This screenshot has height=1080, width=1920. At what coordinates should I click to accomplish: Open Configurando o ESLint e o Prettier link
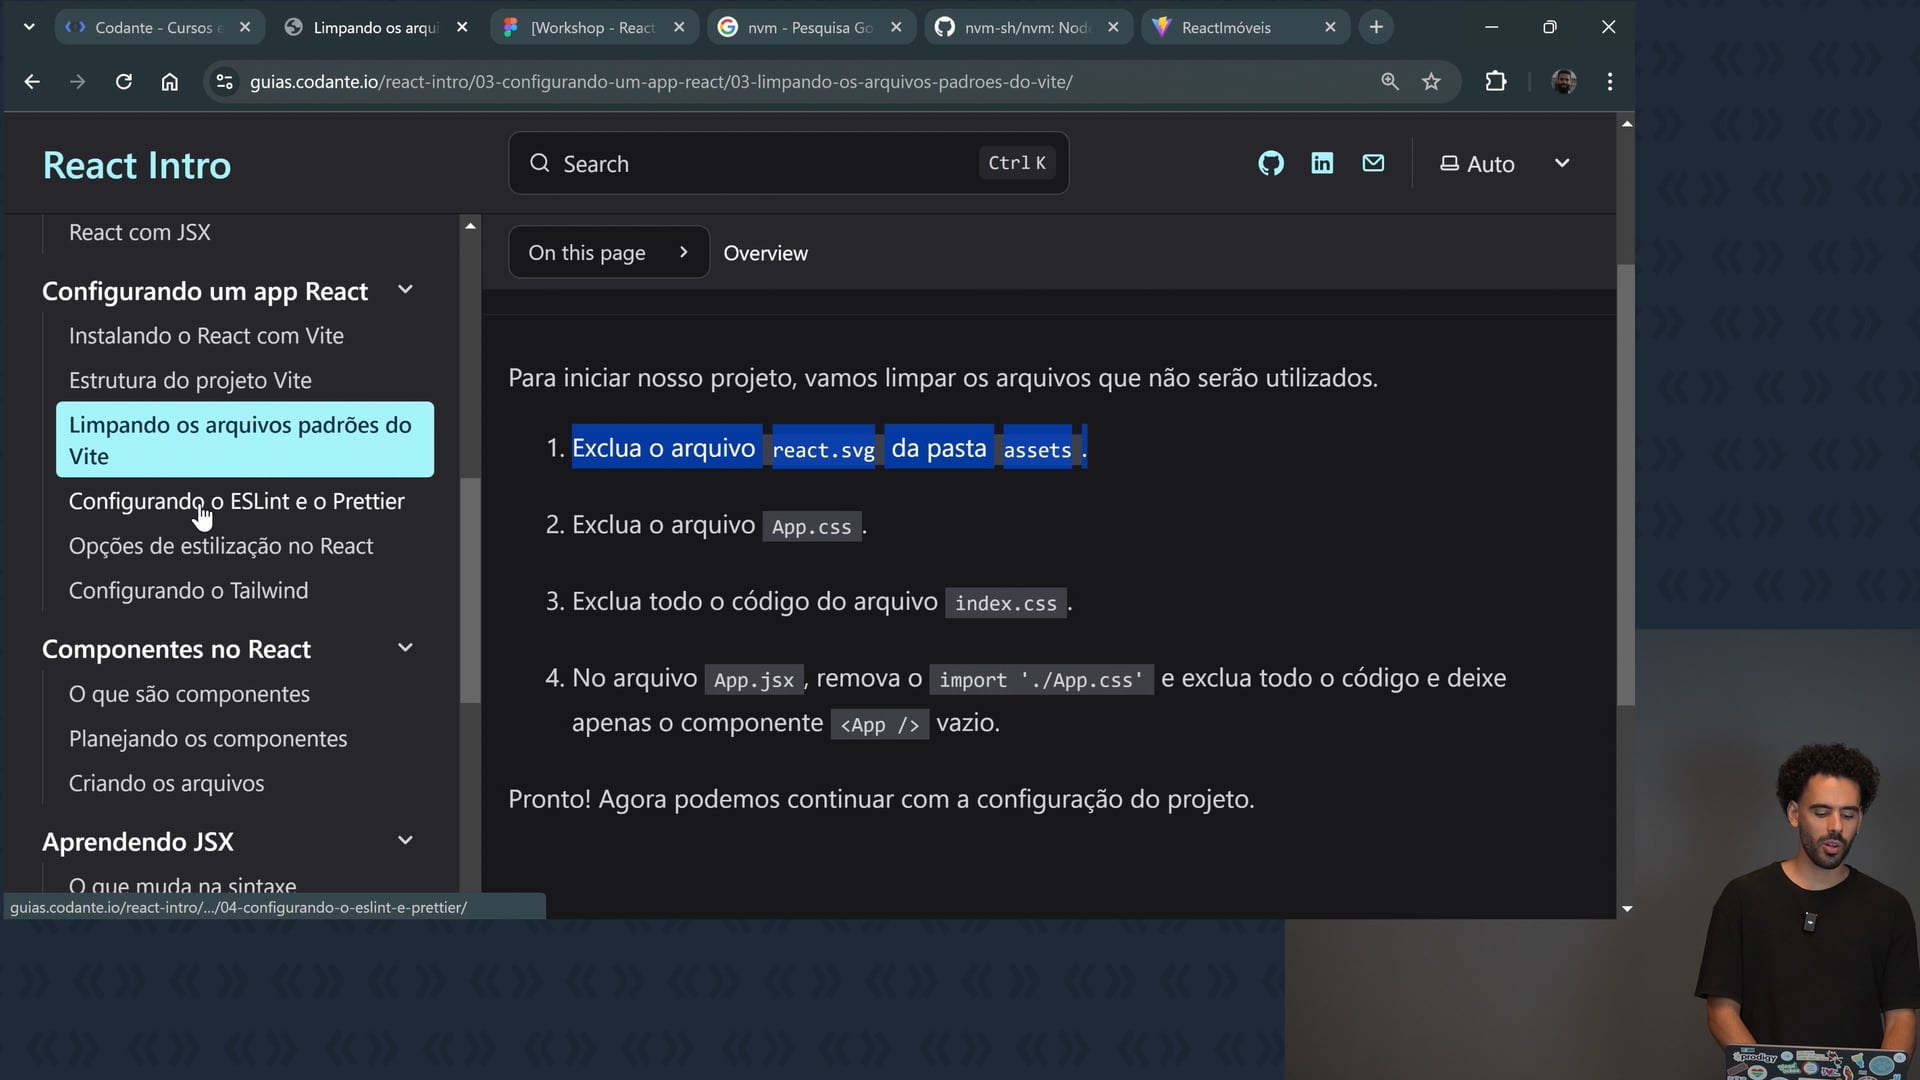(x=236, y=501)
